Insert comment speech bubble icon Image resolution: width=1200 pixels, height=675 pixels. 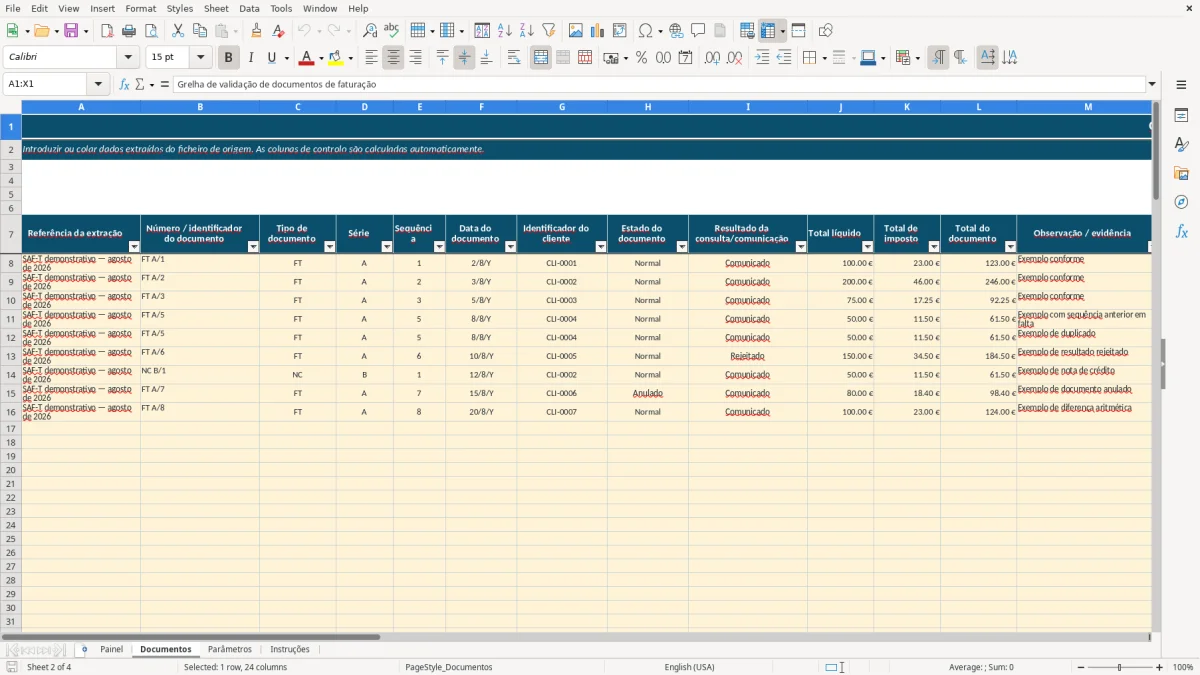pyautogui.click(x=698, y=31)
